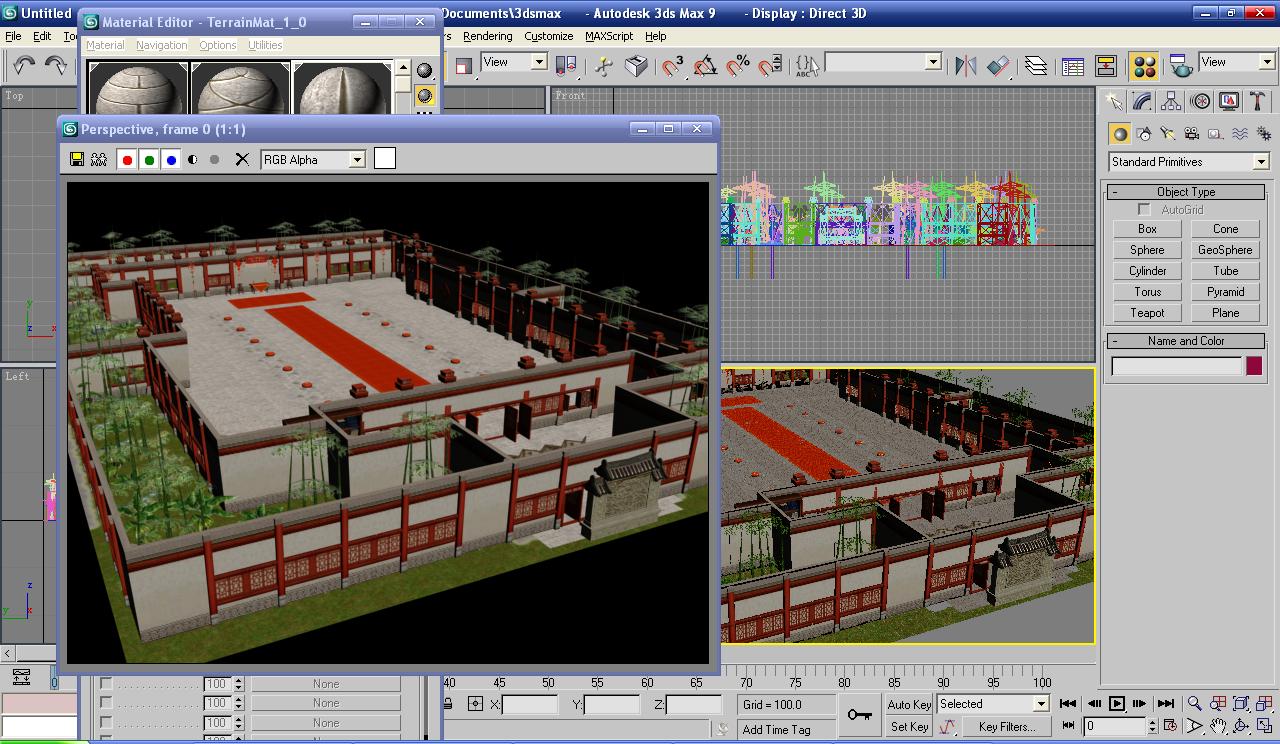Click the Key Filters button
Viewport: 1280px width, 744px height.
(x=1007, y=727)
